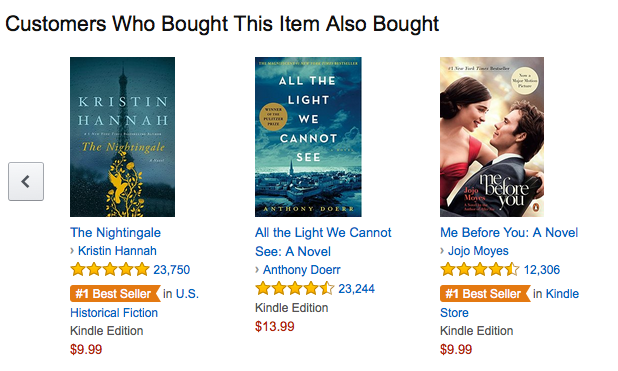Click star rating for All the Light
The width and height of the screenshot is (618, 371).
tap(295, 289)
